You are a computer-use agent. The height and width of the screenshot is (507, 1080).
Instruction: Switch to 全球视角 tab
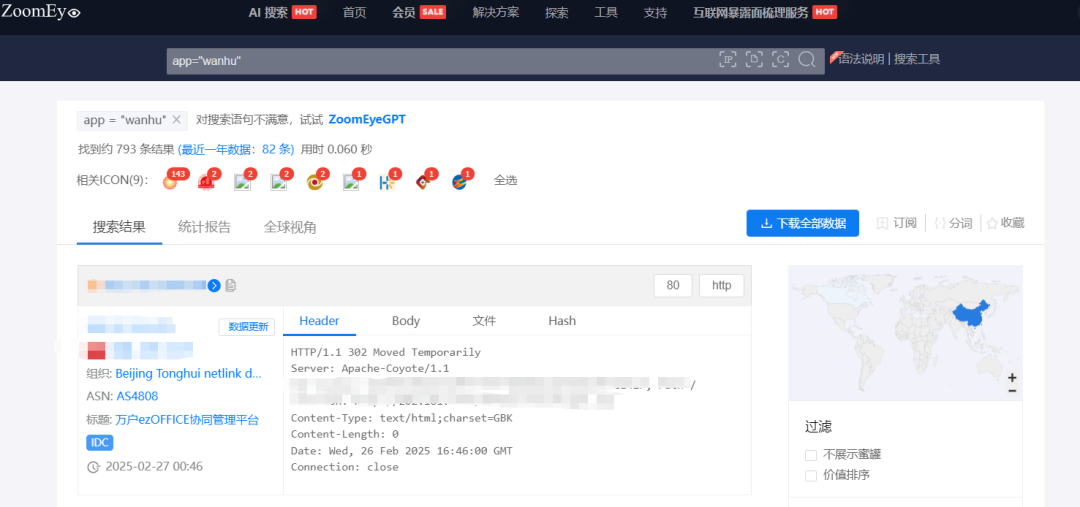(x=290, y=227)
